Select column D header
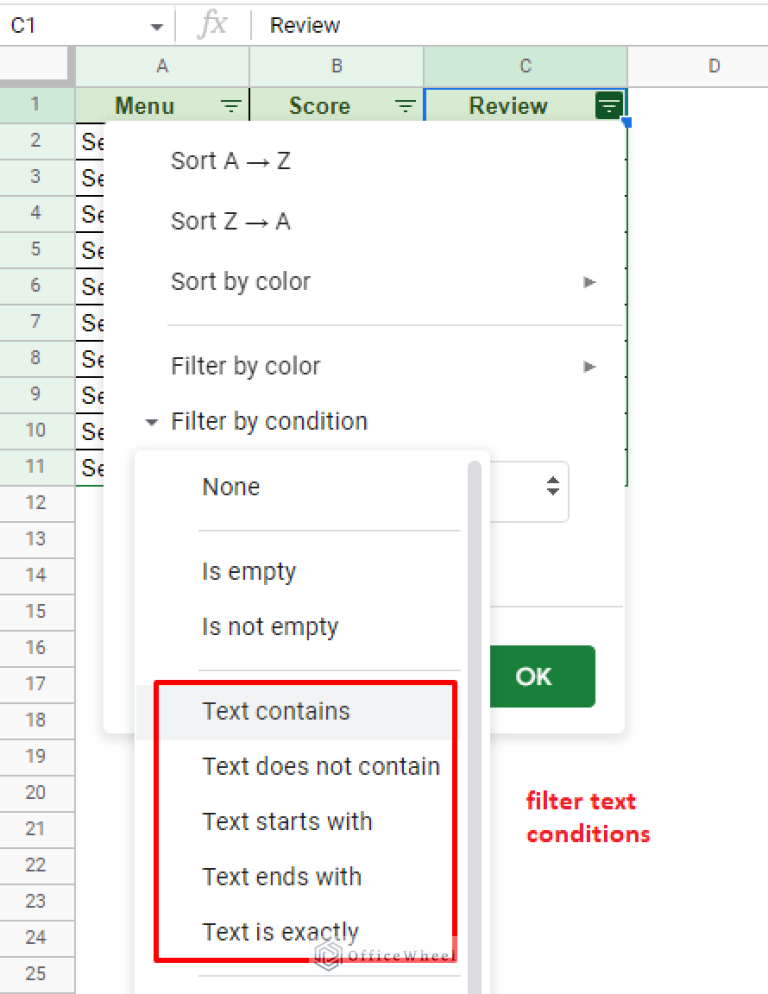 click(714, 66)
